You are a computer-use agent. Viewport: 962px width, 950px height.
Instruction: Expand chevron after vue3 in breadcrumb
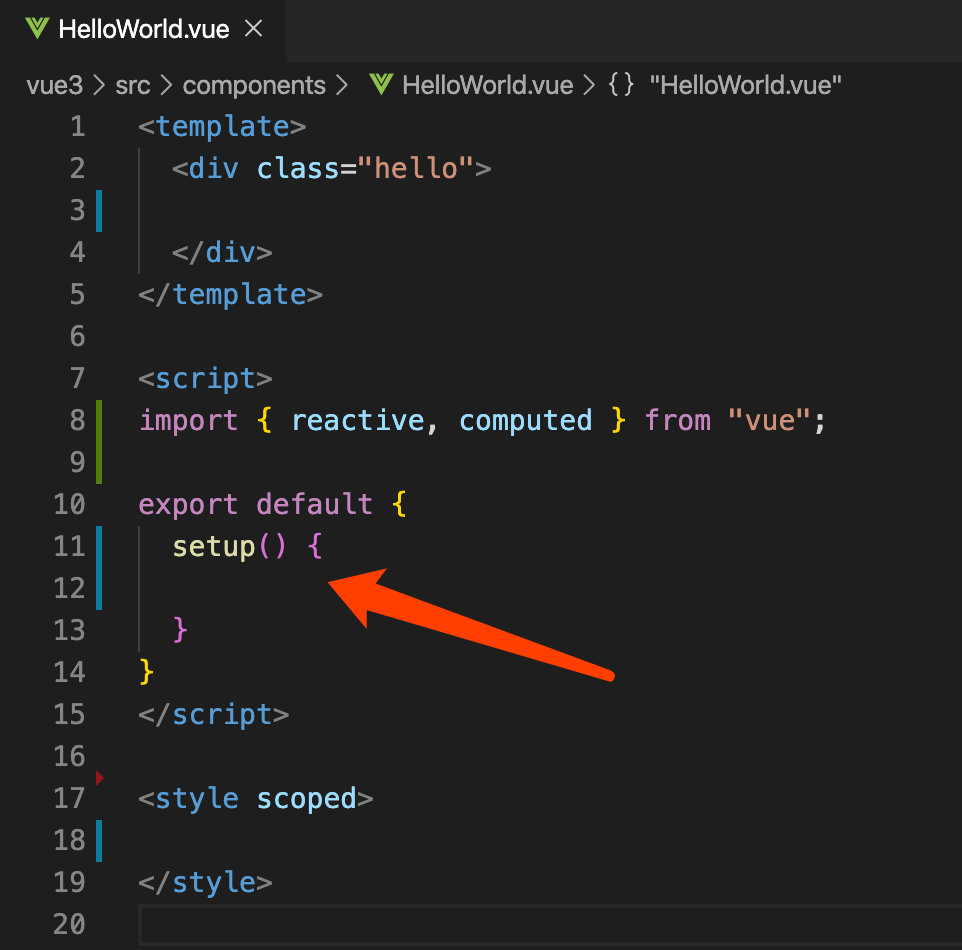(x=99, y=85)
